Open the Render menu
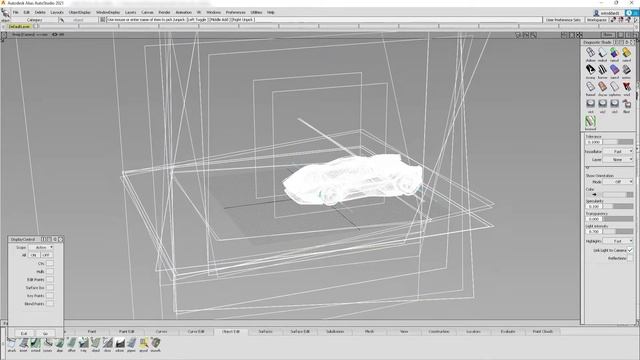The width and height of the screenshot is (640, 360). pos(164,12)
